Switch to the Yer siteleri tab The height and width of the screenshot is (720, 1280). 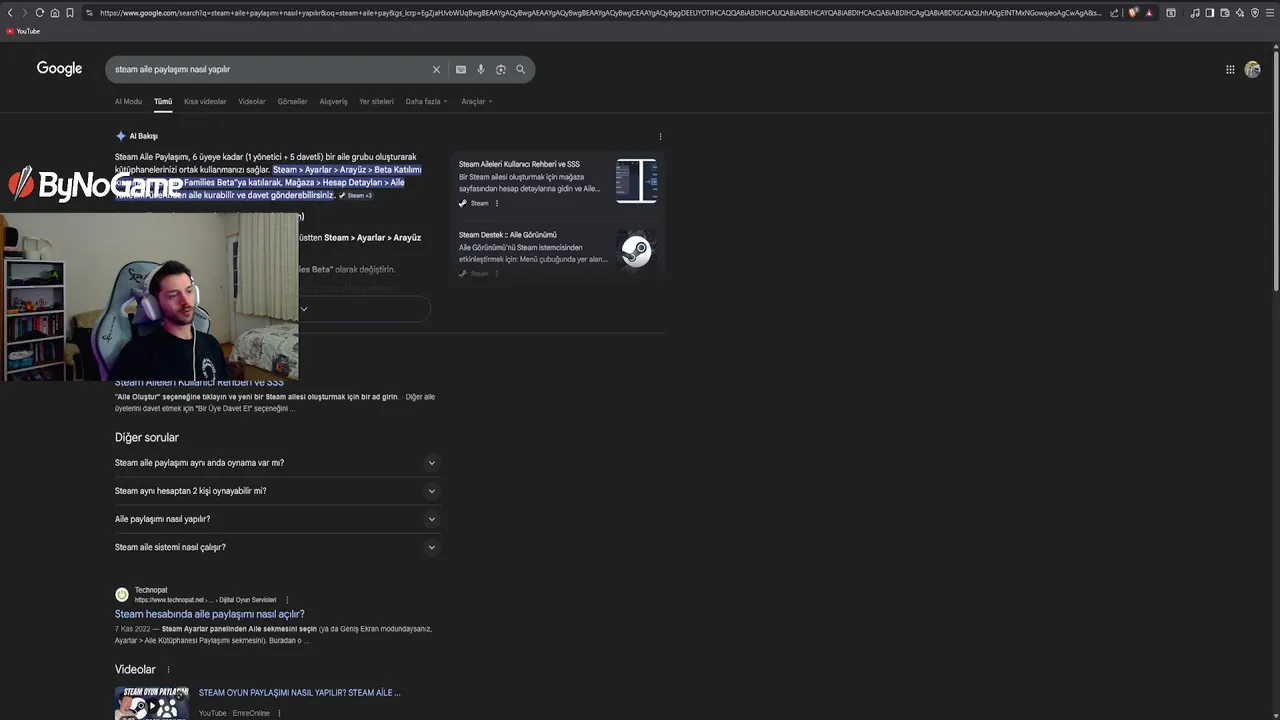pyautogui.click(x=376, y=101)
